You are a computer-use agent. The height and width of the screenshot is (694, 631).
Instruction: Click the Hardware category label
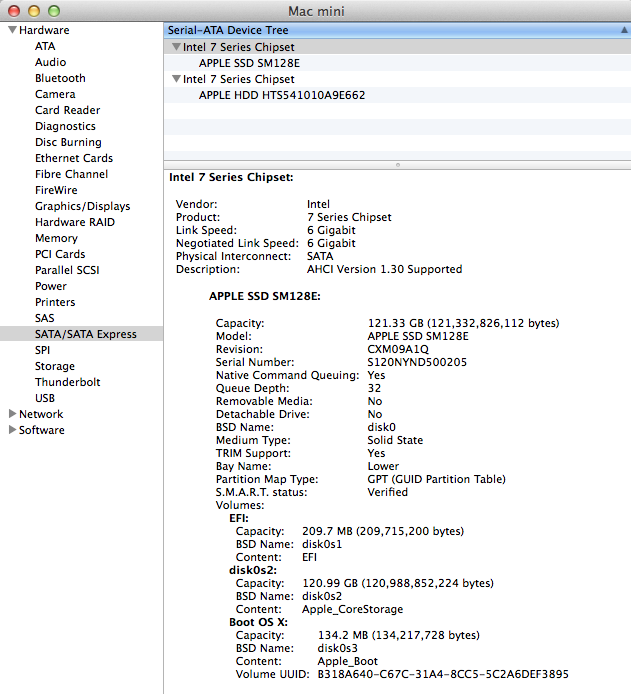[44, 30]
